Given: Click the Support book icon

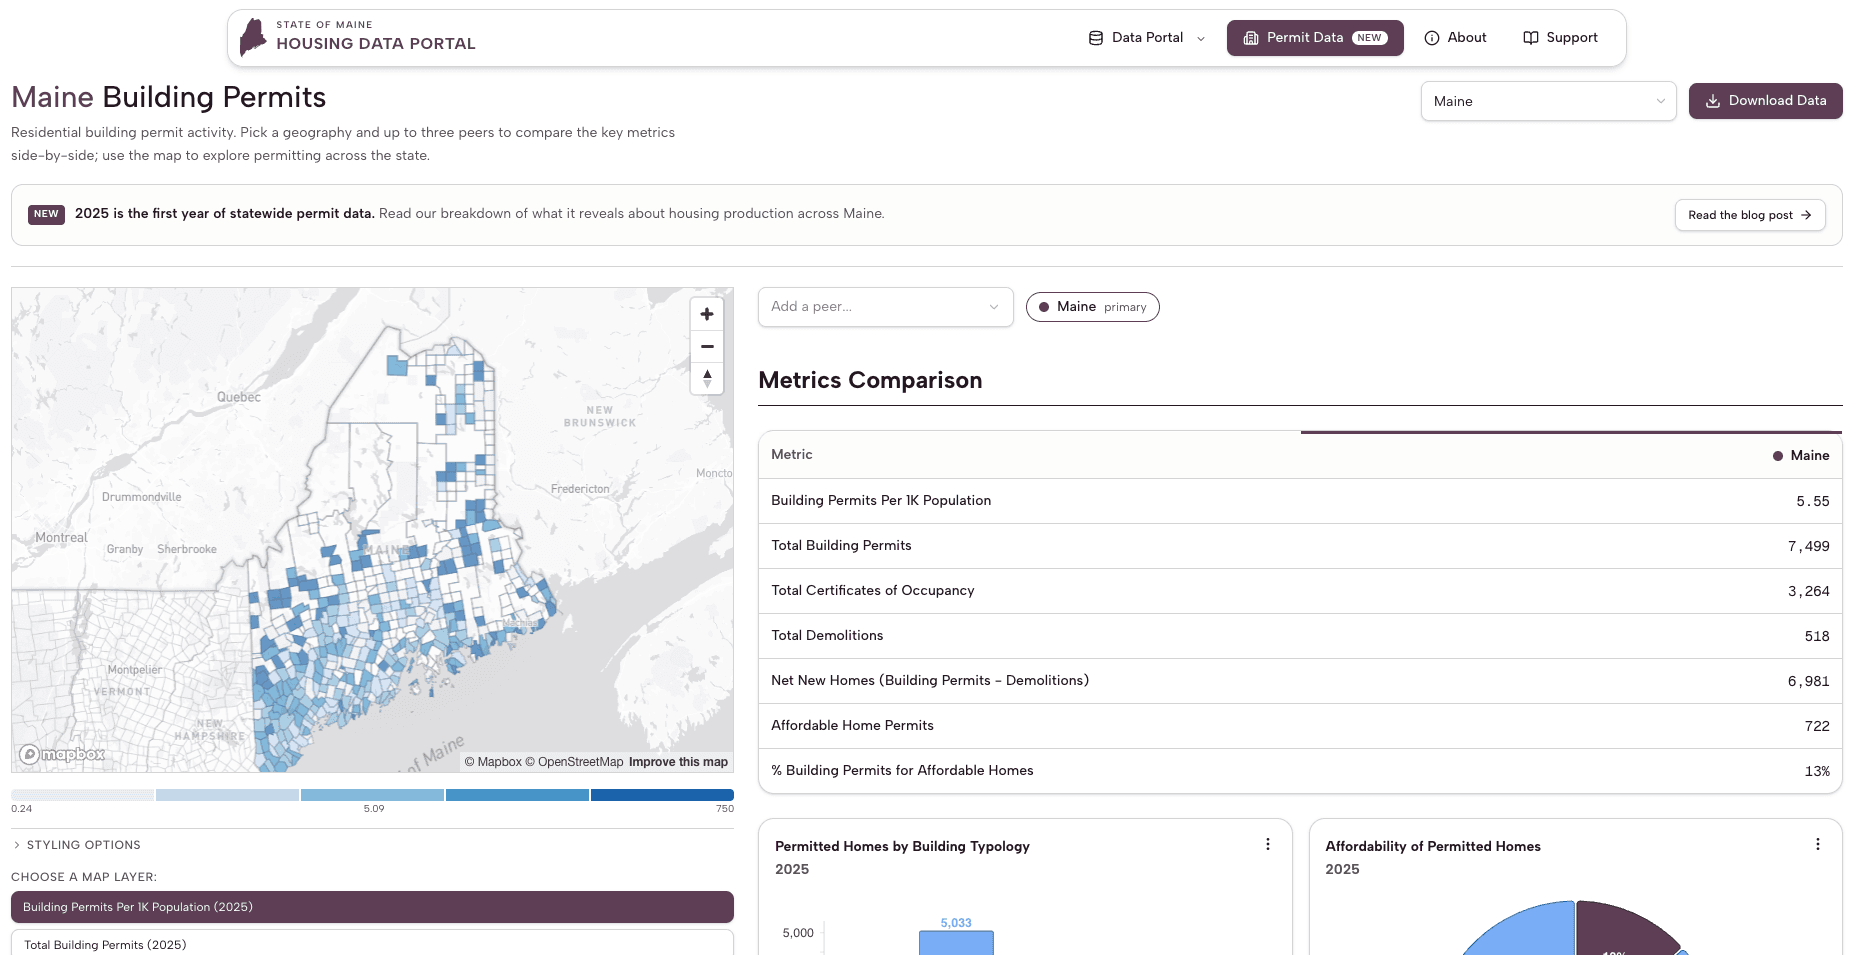Looking at the screenshot, I should coord(1531,38).
